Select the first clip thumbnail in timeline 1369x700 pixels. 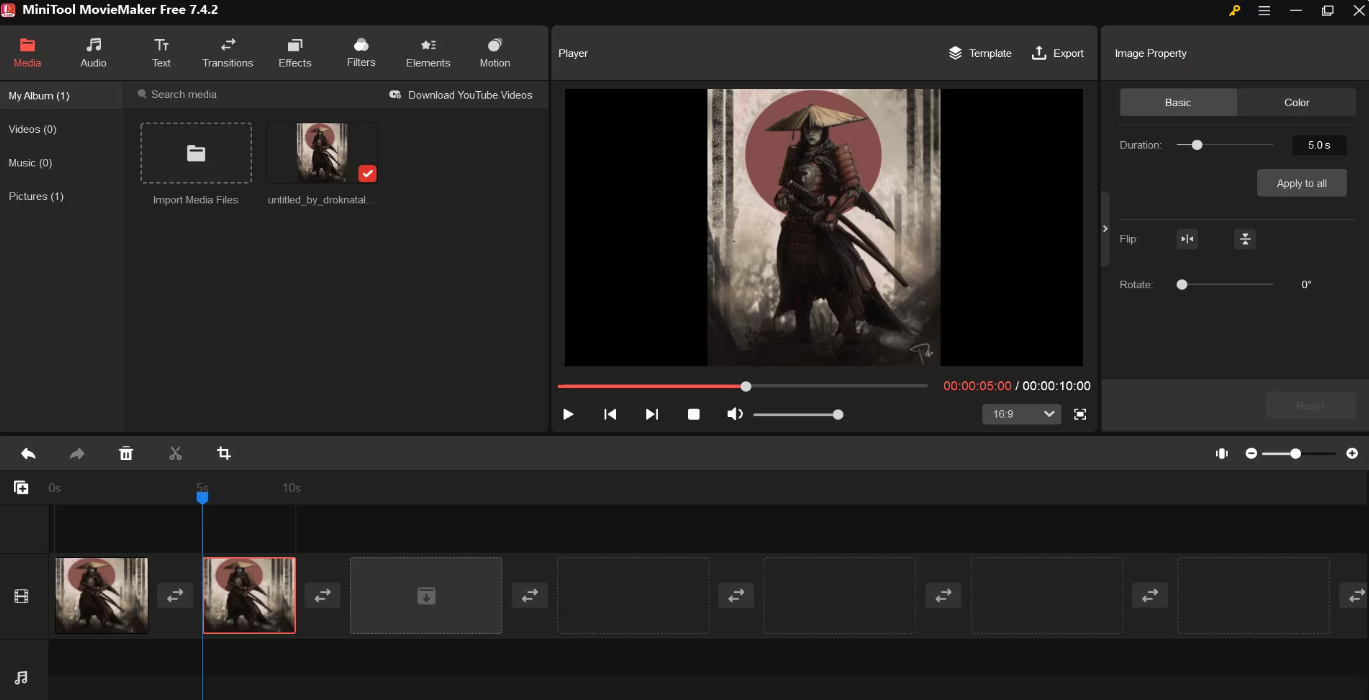(x=101, y=595)
